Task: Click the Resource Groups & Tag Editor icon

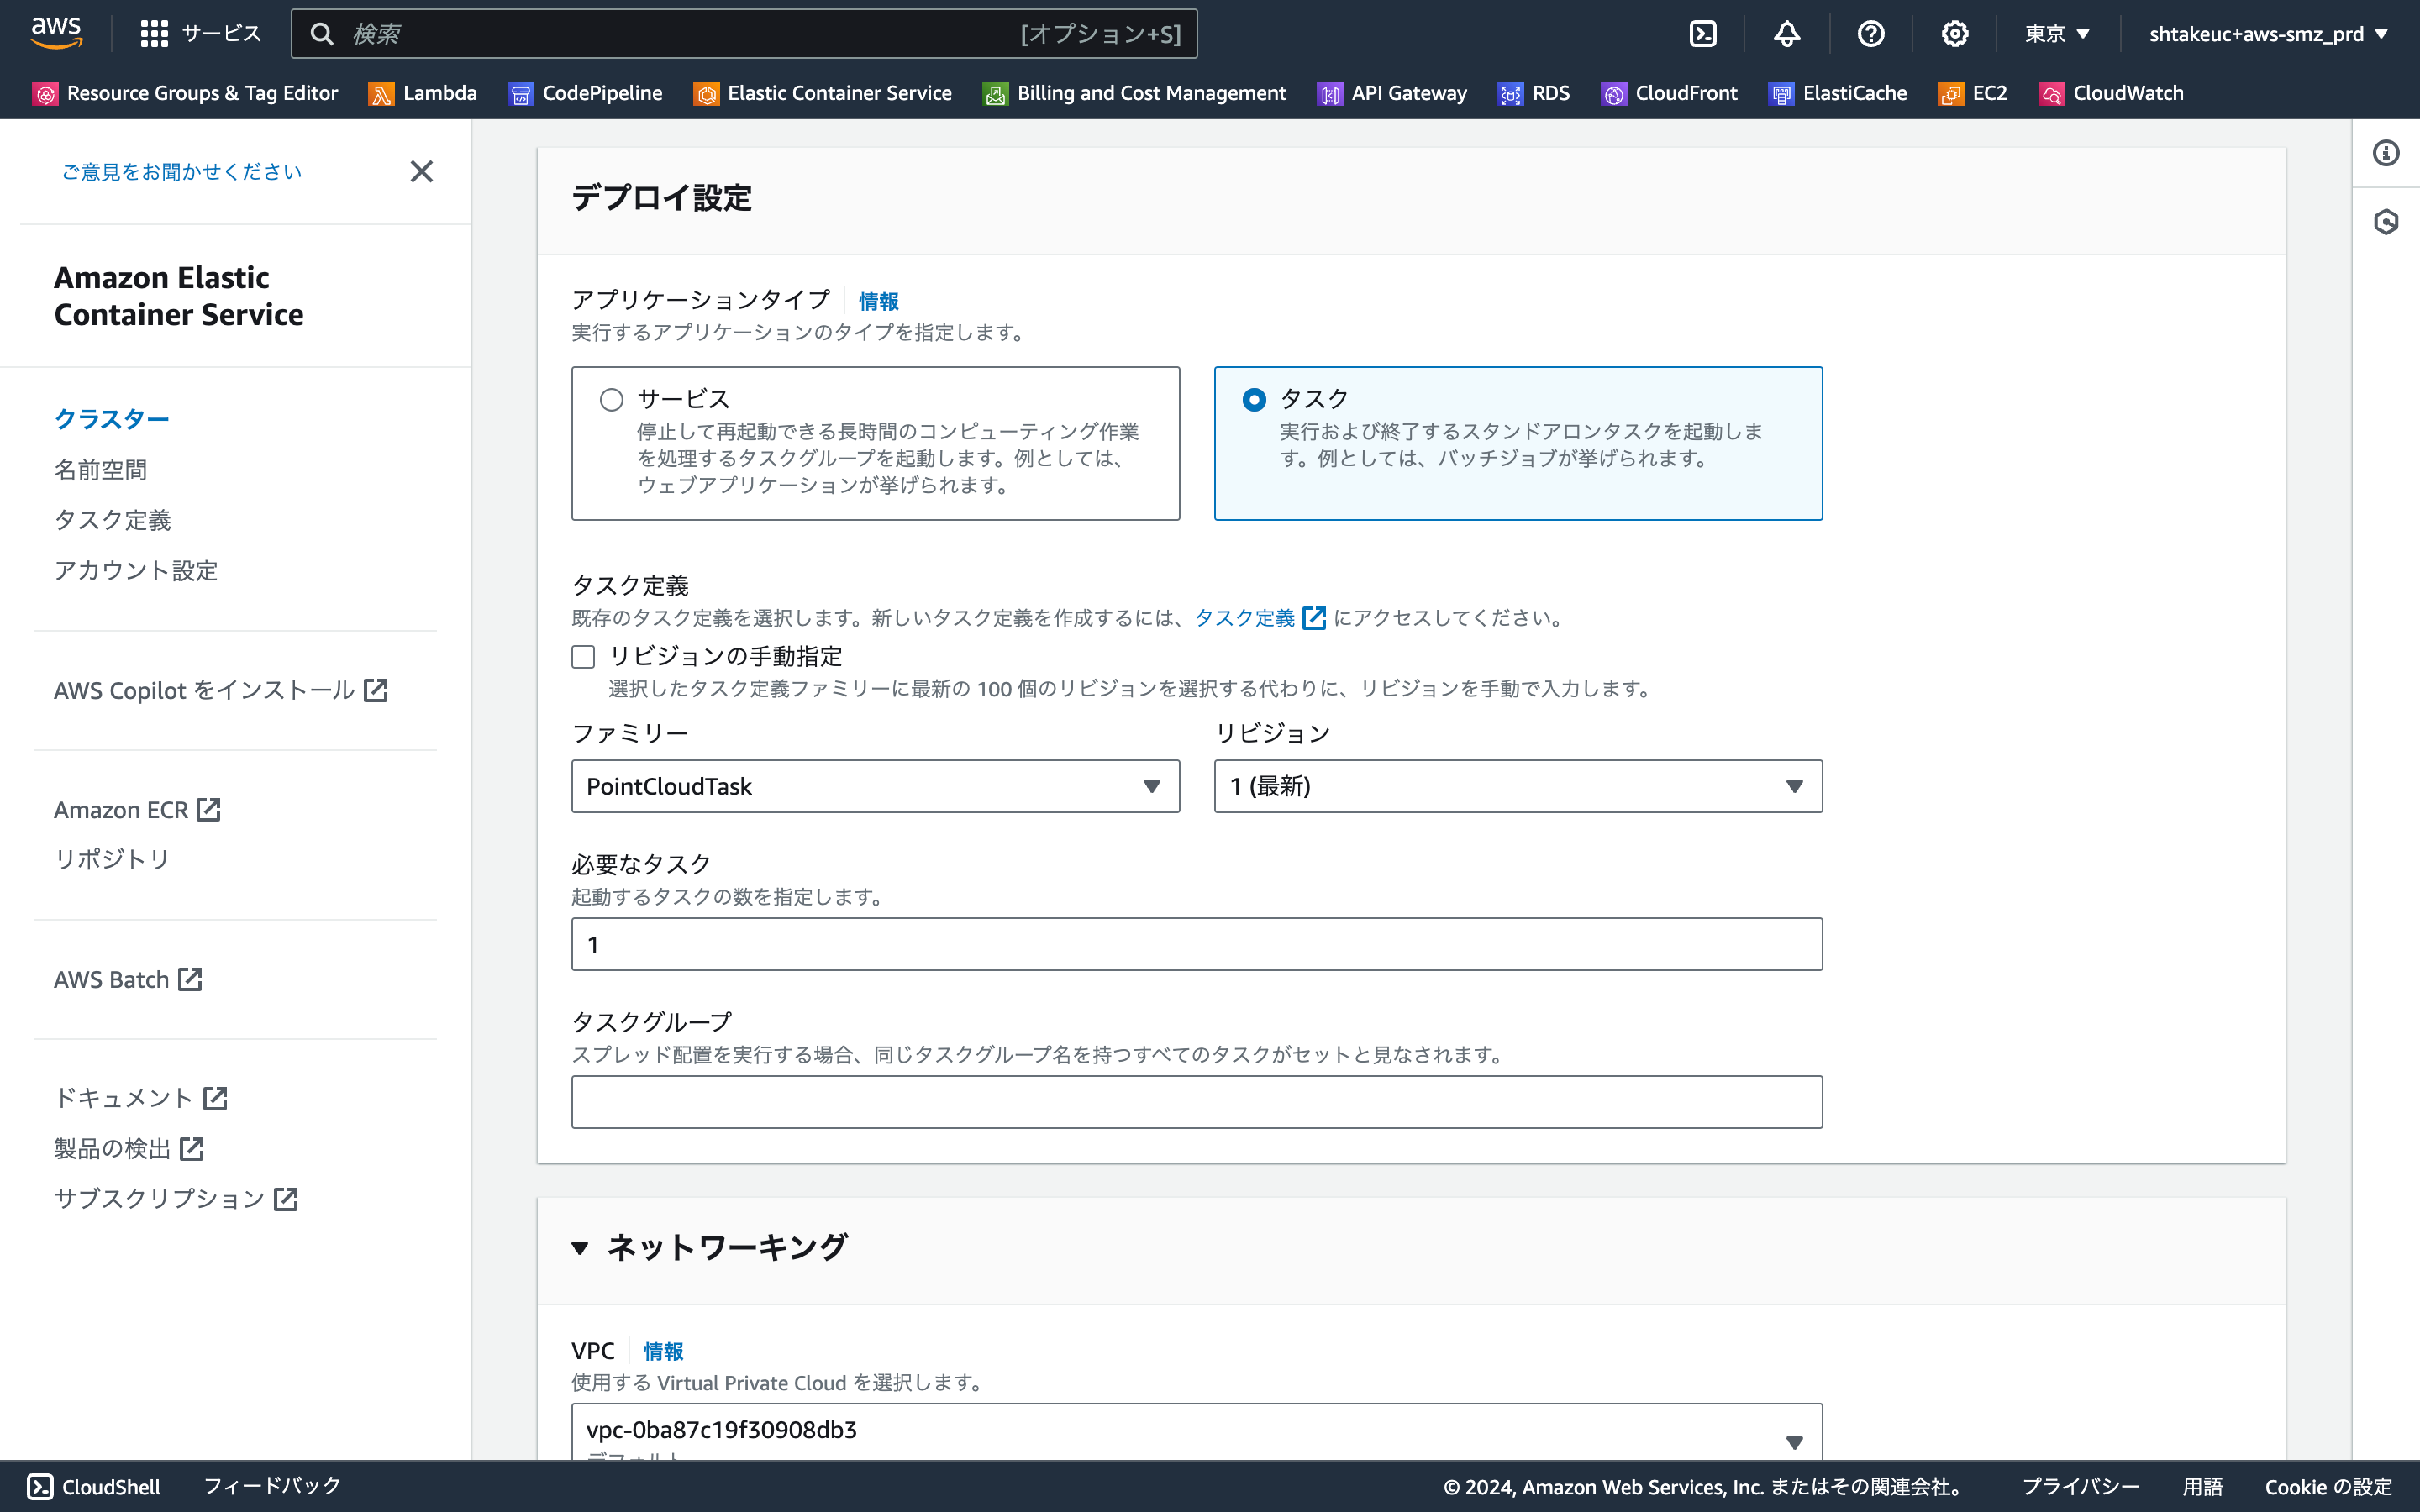Action: 45,94
